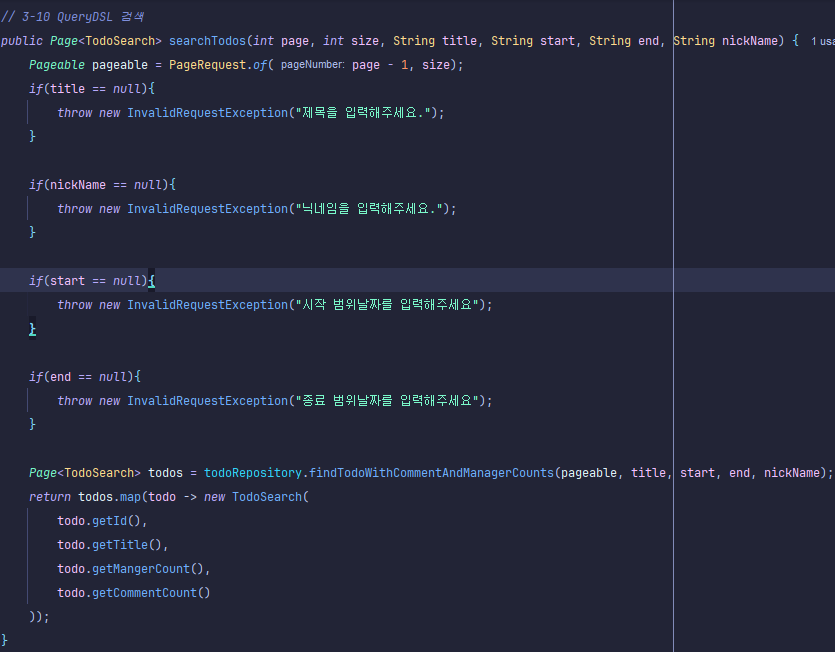This screenshot has width=835, height=652.
Task: Click the "String end" parameter in the signature
Action: click(624, 41)
